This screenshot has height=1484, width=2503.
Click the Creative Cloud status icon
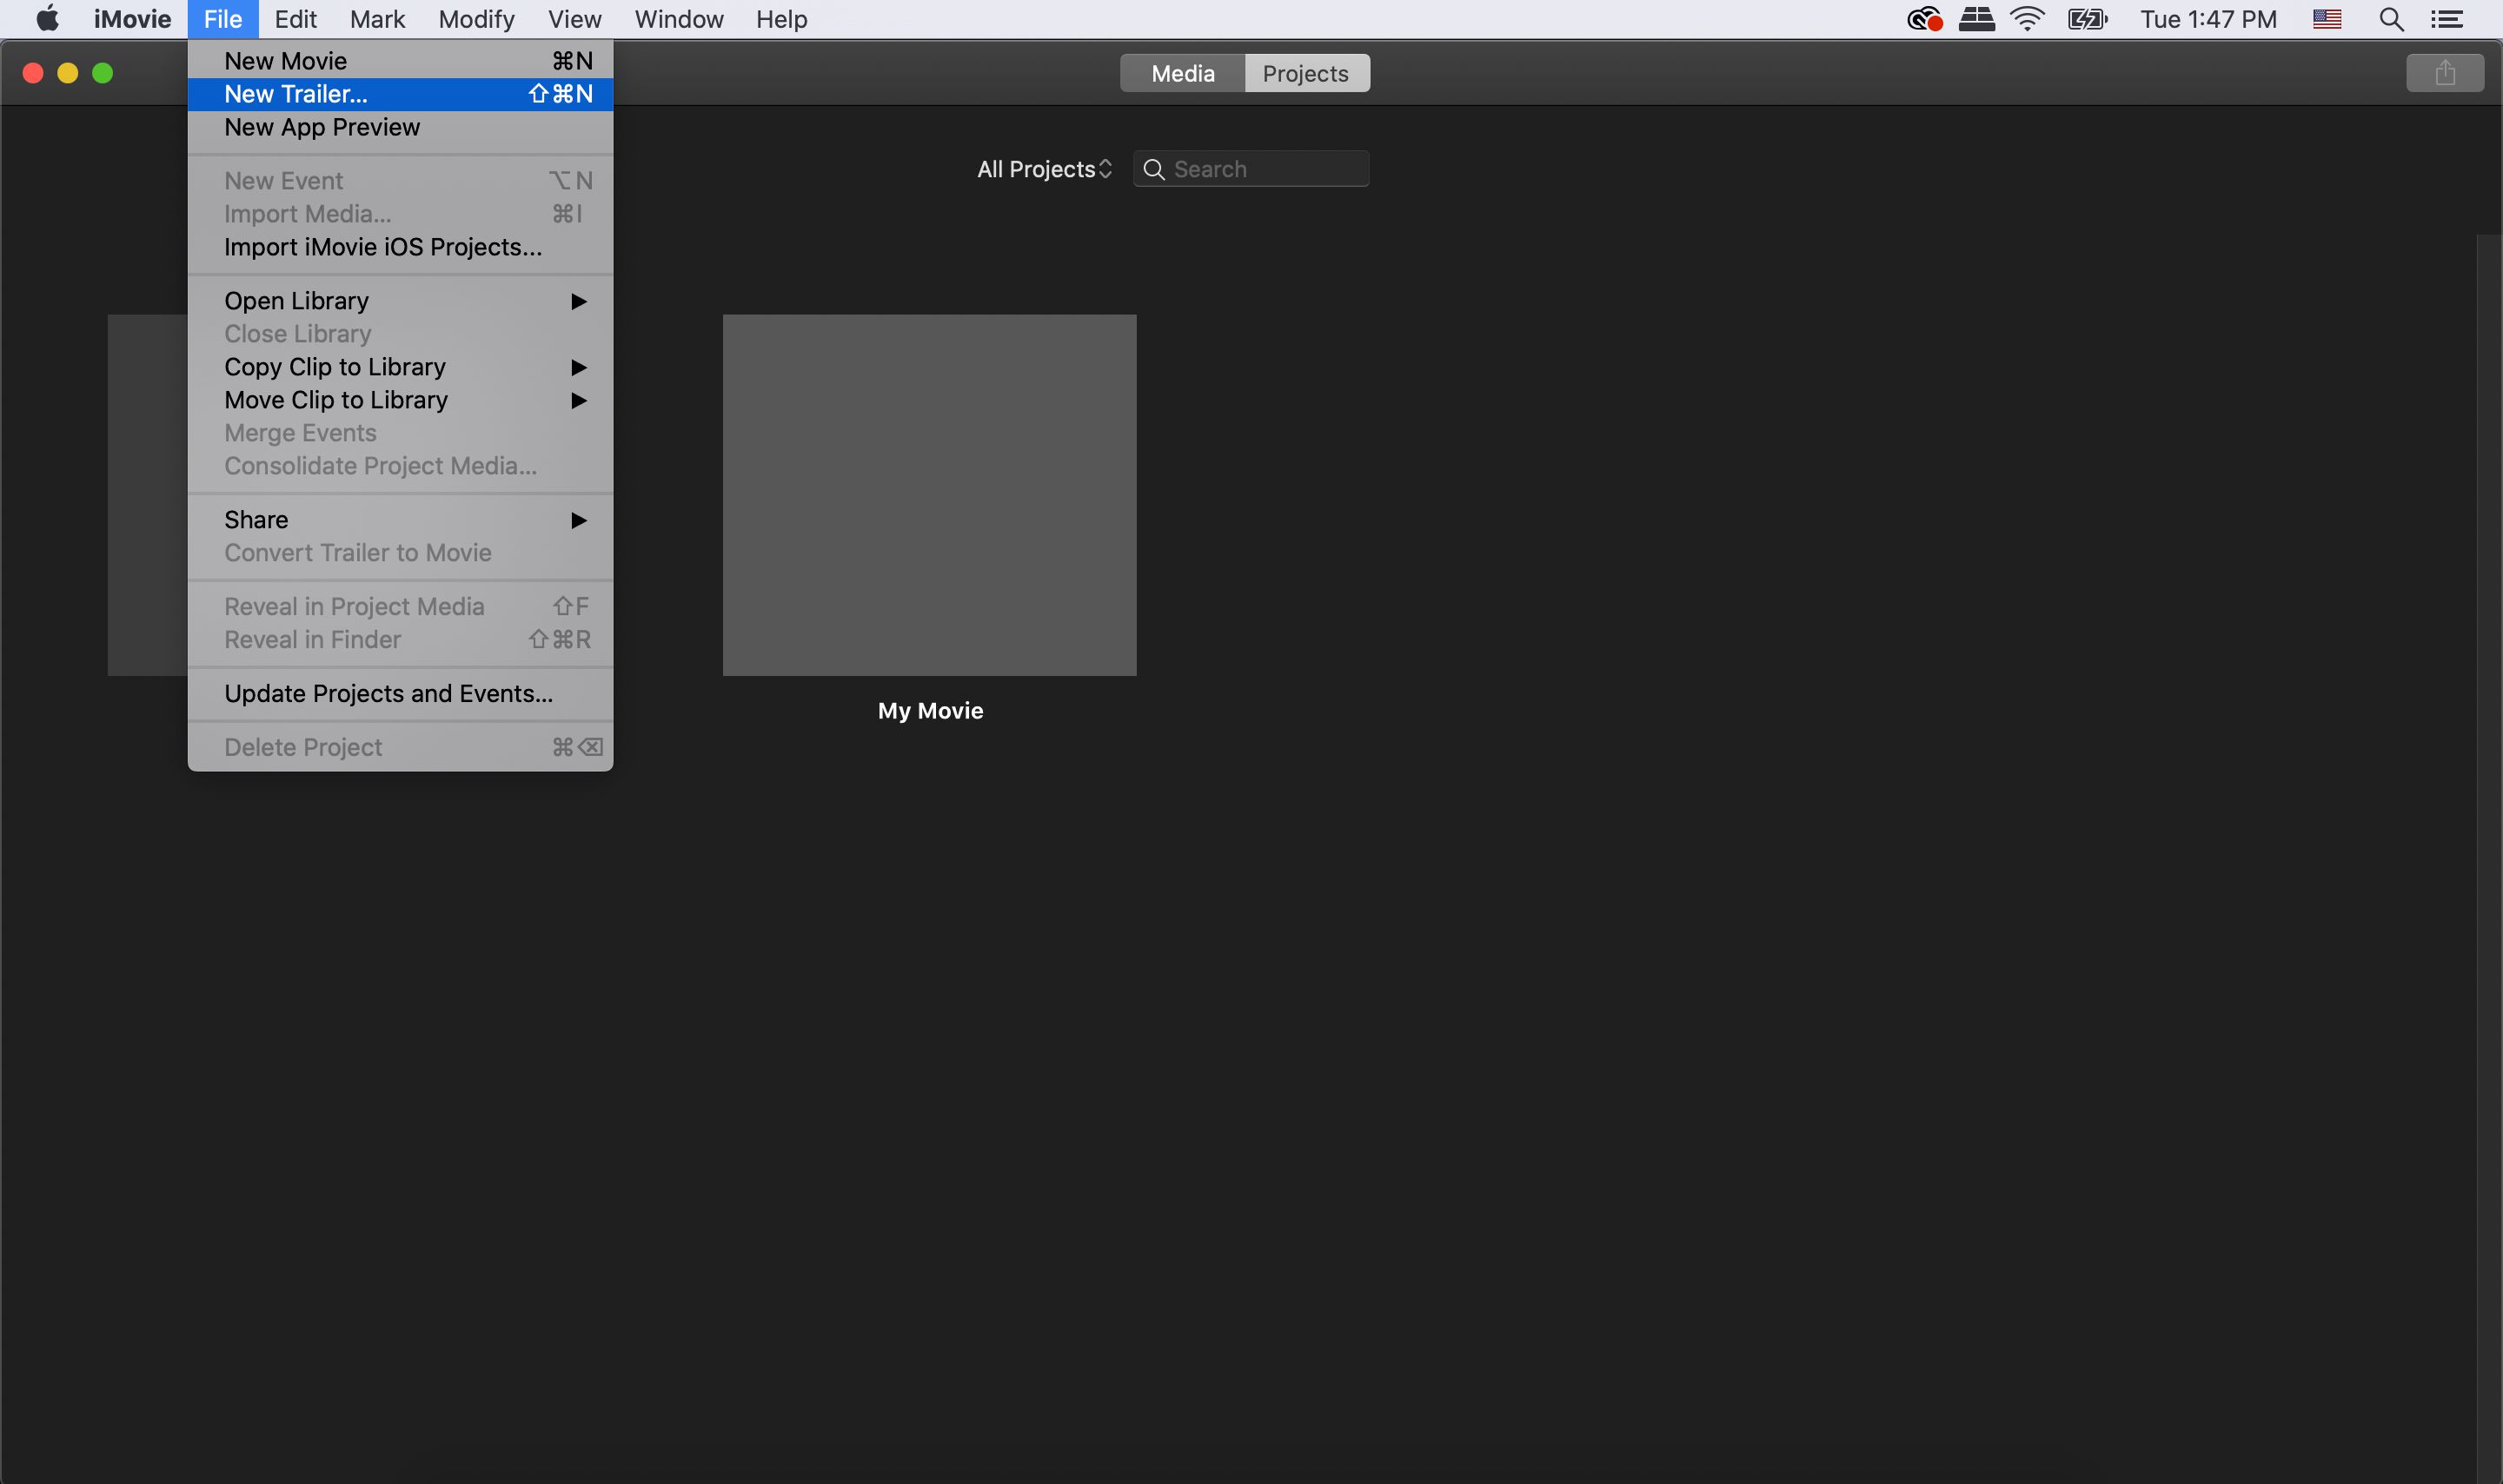(1924, 19)
